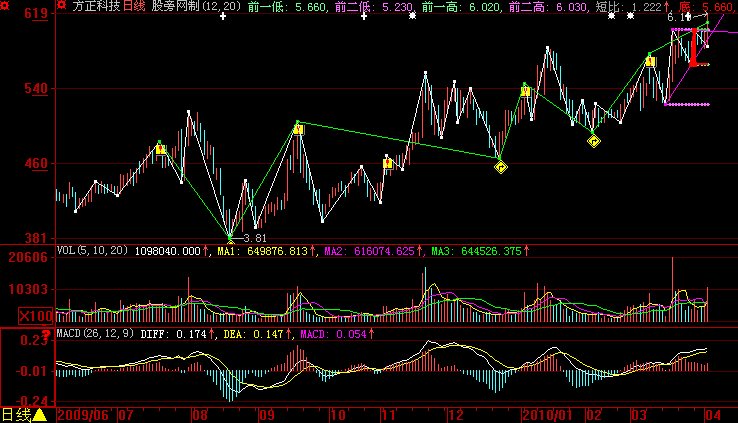Click the 前二高: 6.030 value

coord(548,7)
